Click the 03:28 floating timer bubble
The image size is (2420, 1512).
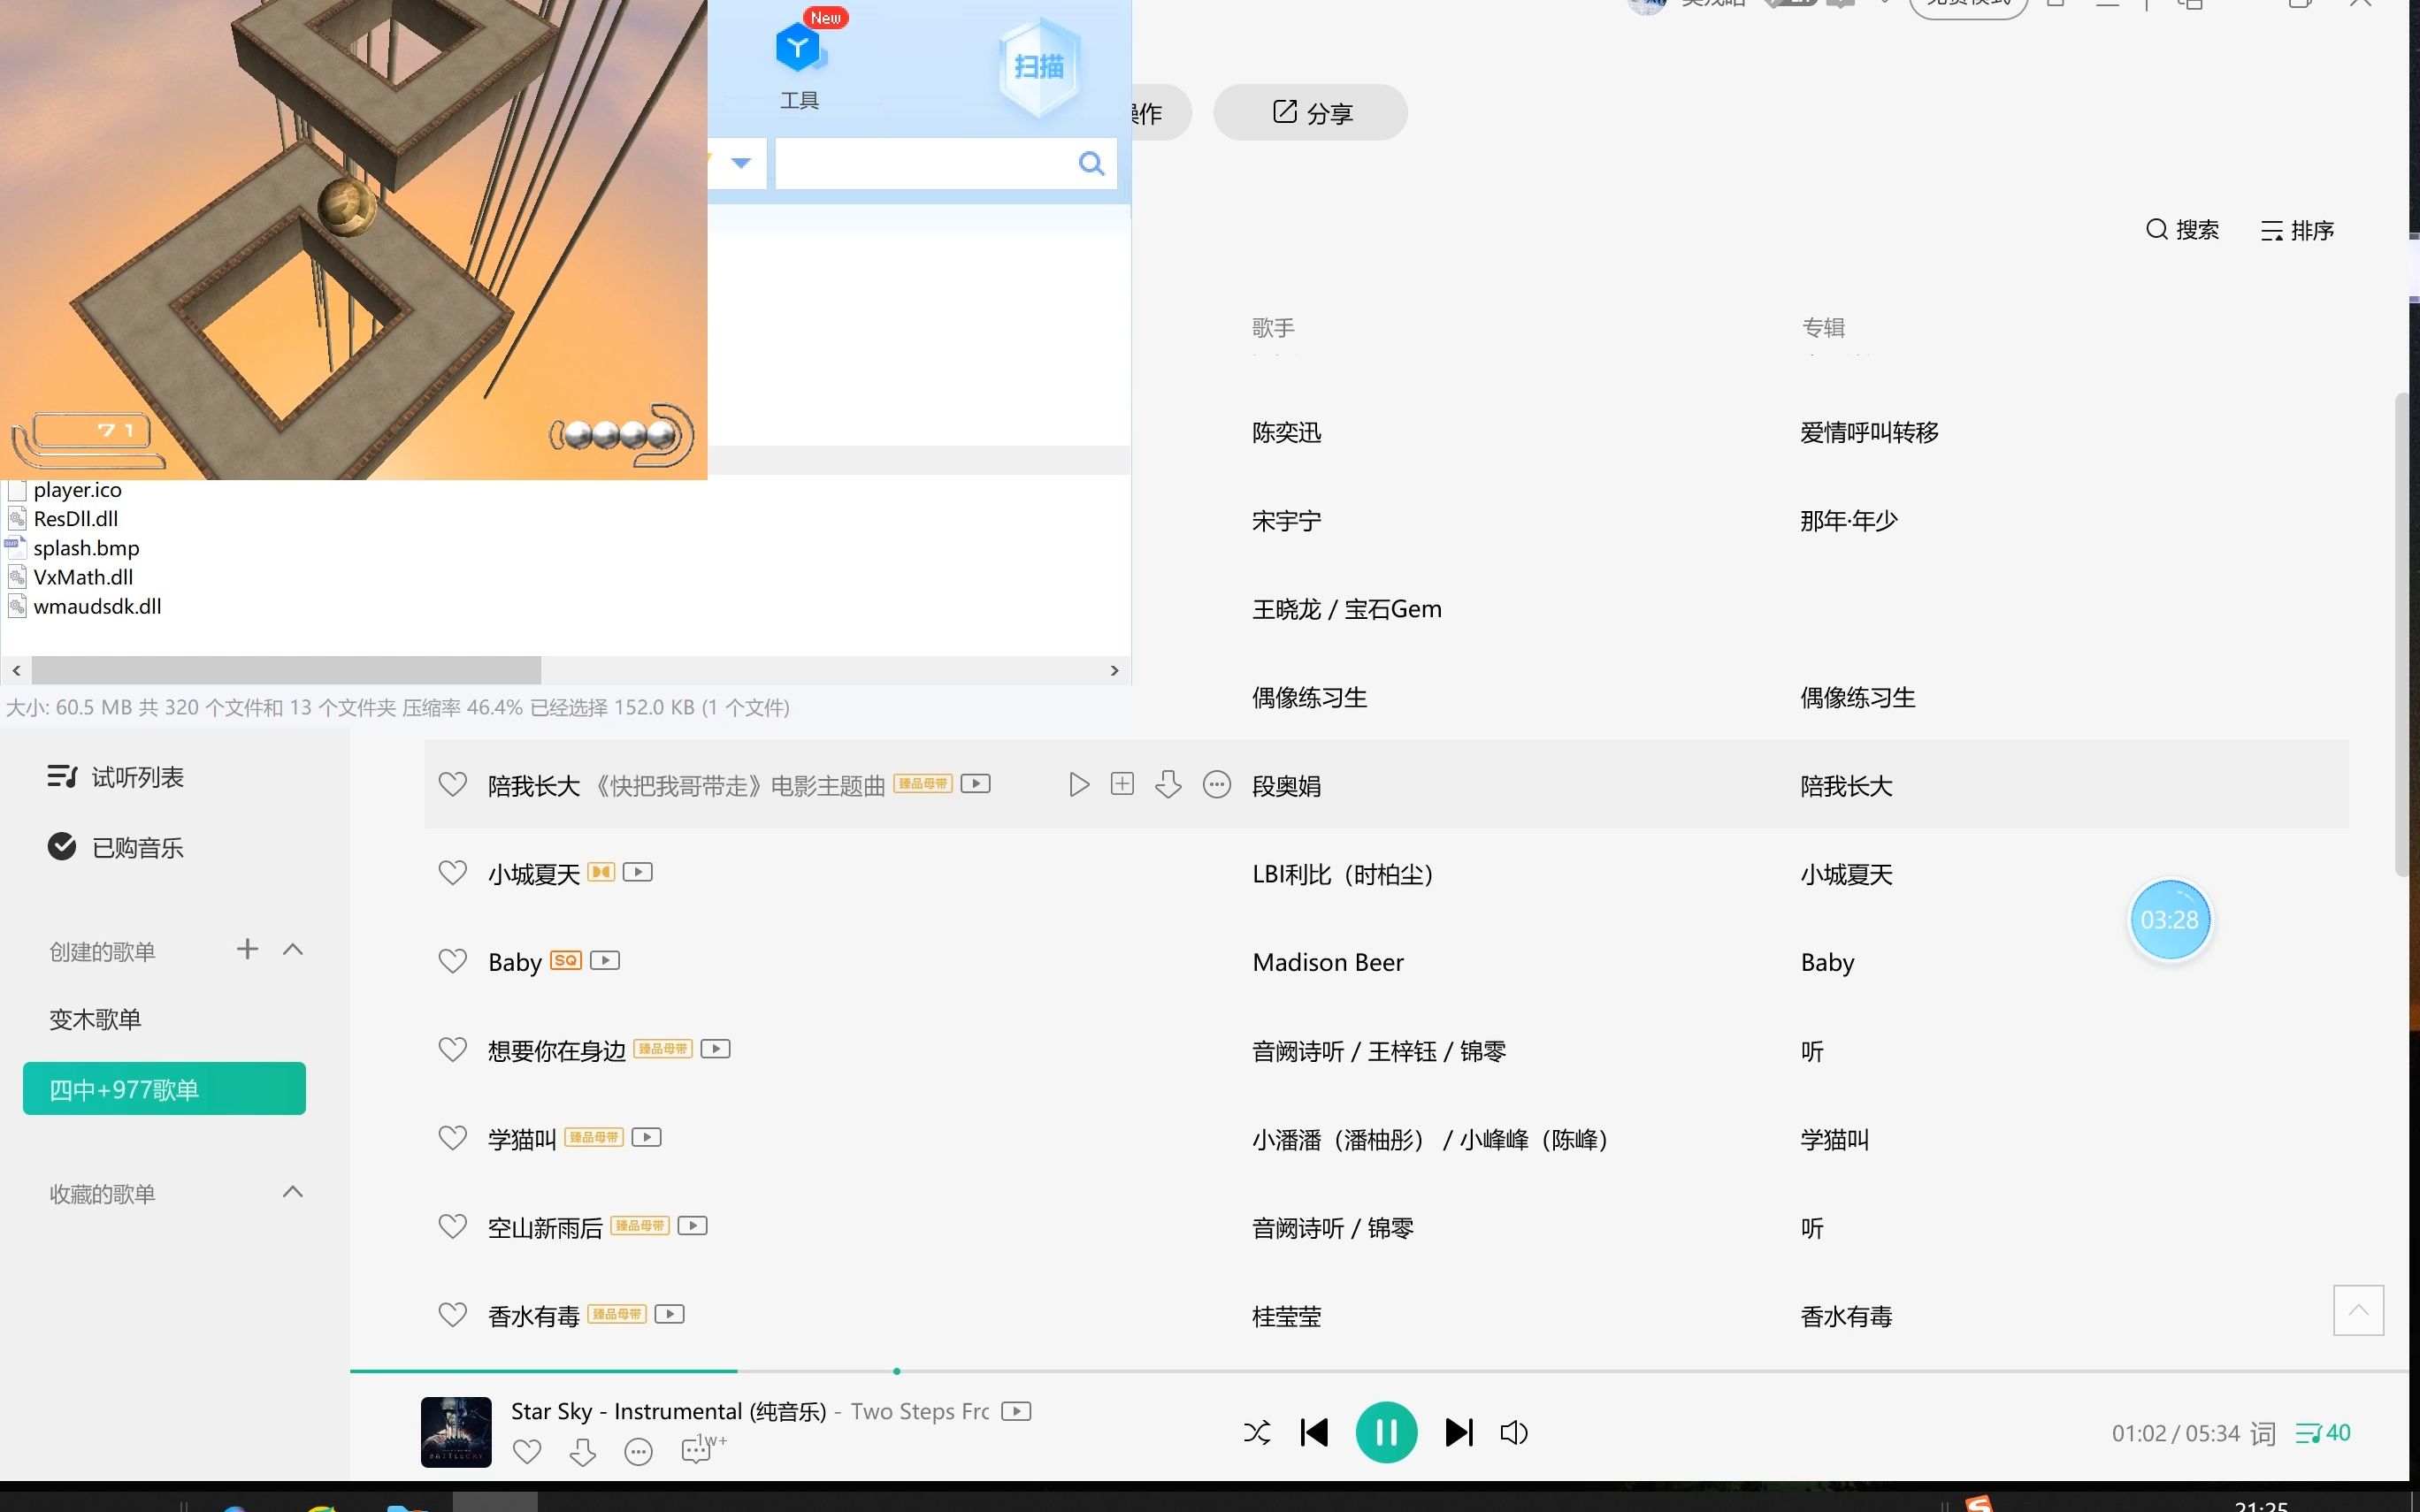tap(2170, 920)
